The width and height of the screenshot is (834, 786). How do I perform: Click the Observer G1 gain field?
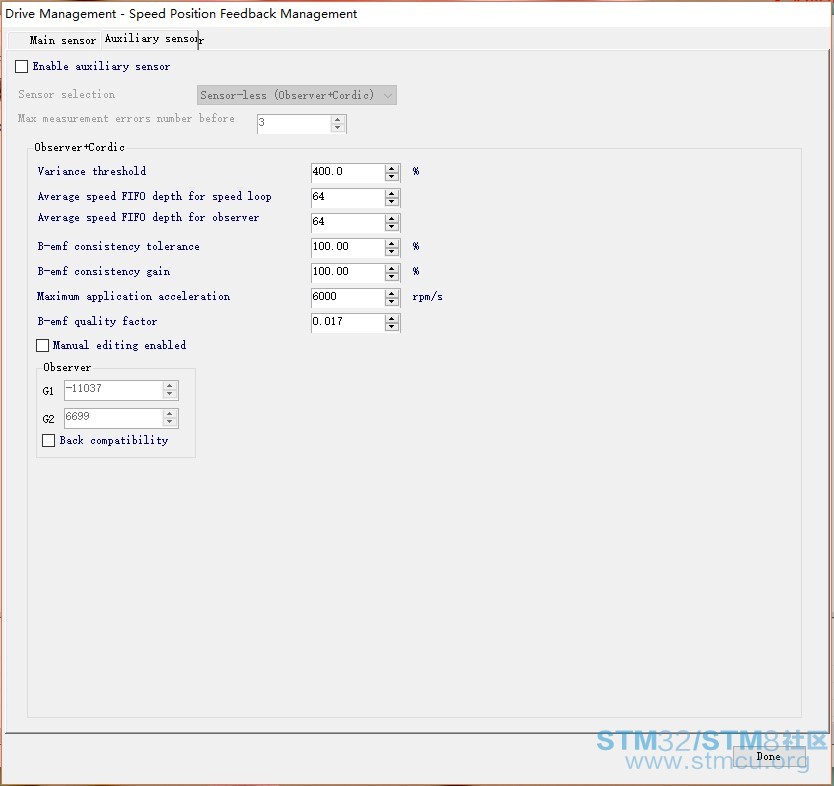pos(112,391)
